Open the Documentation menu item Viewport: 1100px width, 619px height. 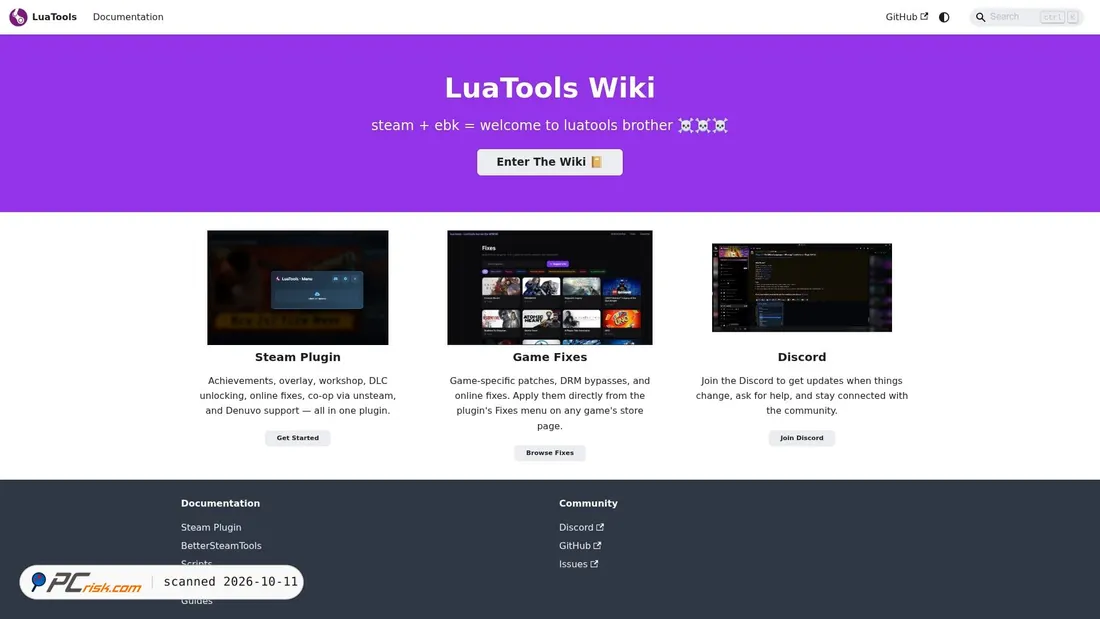[x=128, y=17]
